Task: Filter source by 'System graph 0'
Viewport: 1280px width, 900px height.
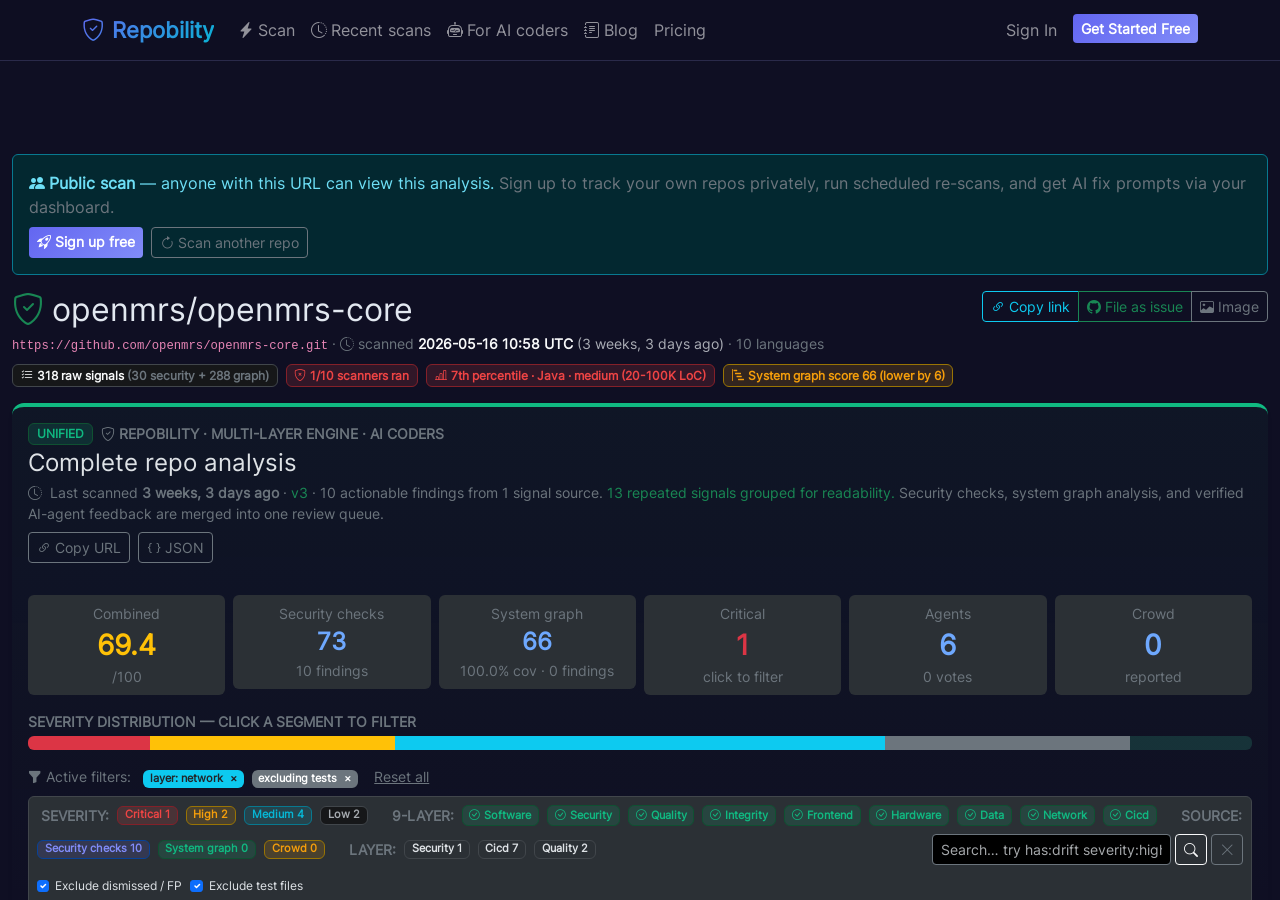Action: pos(207,849)
